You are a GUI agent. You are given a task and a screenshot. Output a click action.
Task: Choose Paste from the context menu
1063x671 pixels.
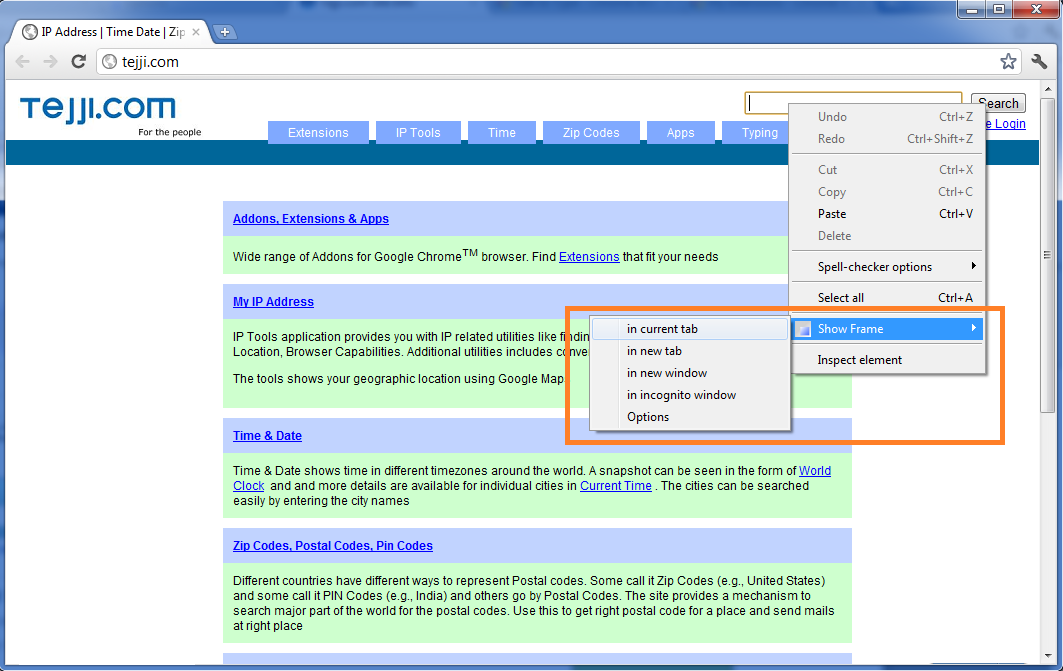(887, 214)
